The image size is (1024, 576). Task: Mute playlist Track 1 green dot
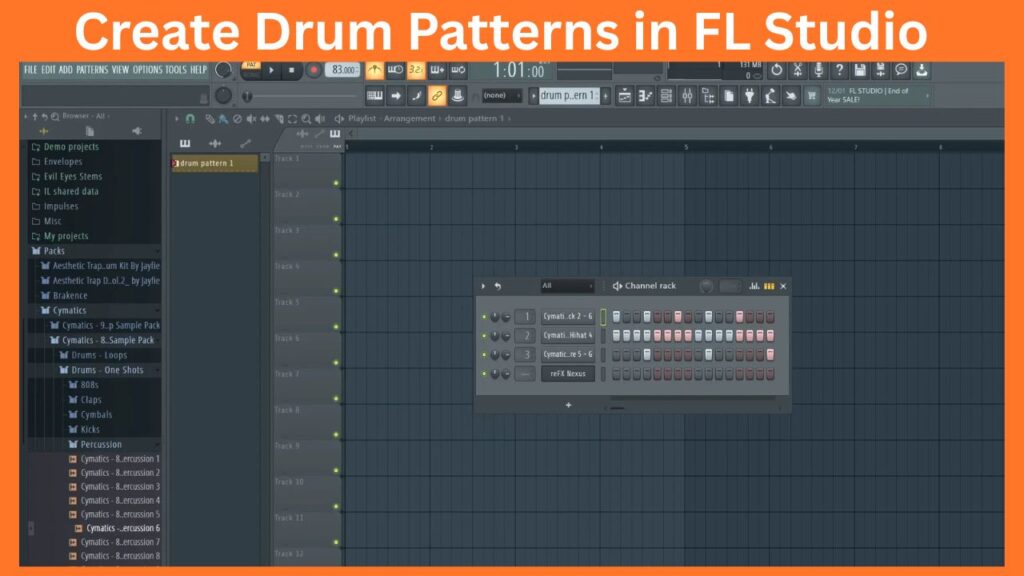(336, 184)
